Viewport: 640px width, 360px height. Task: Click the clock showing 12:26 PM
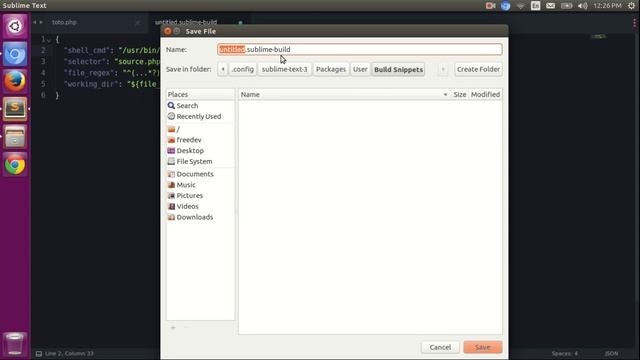click(x=607, y=6)
